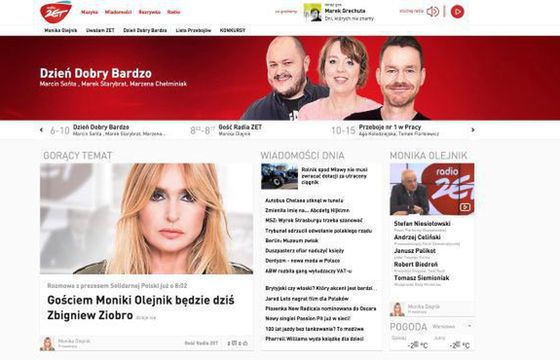The height and width of the screenshot is (360, 560).
Task: Click the left arrow of the schedule strip
Action: tap(41, 130)
